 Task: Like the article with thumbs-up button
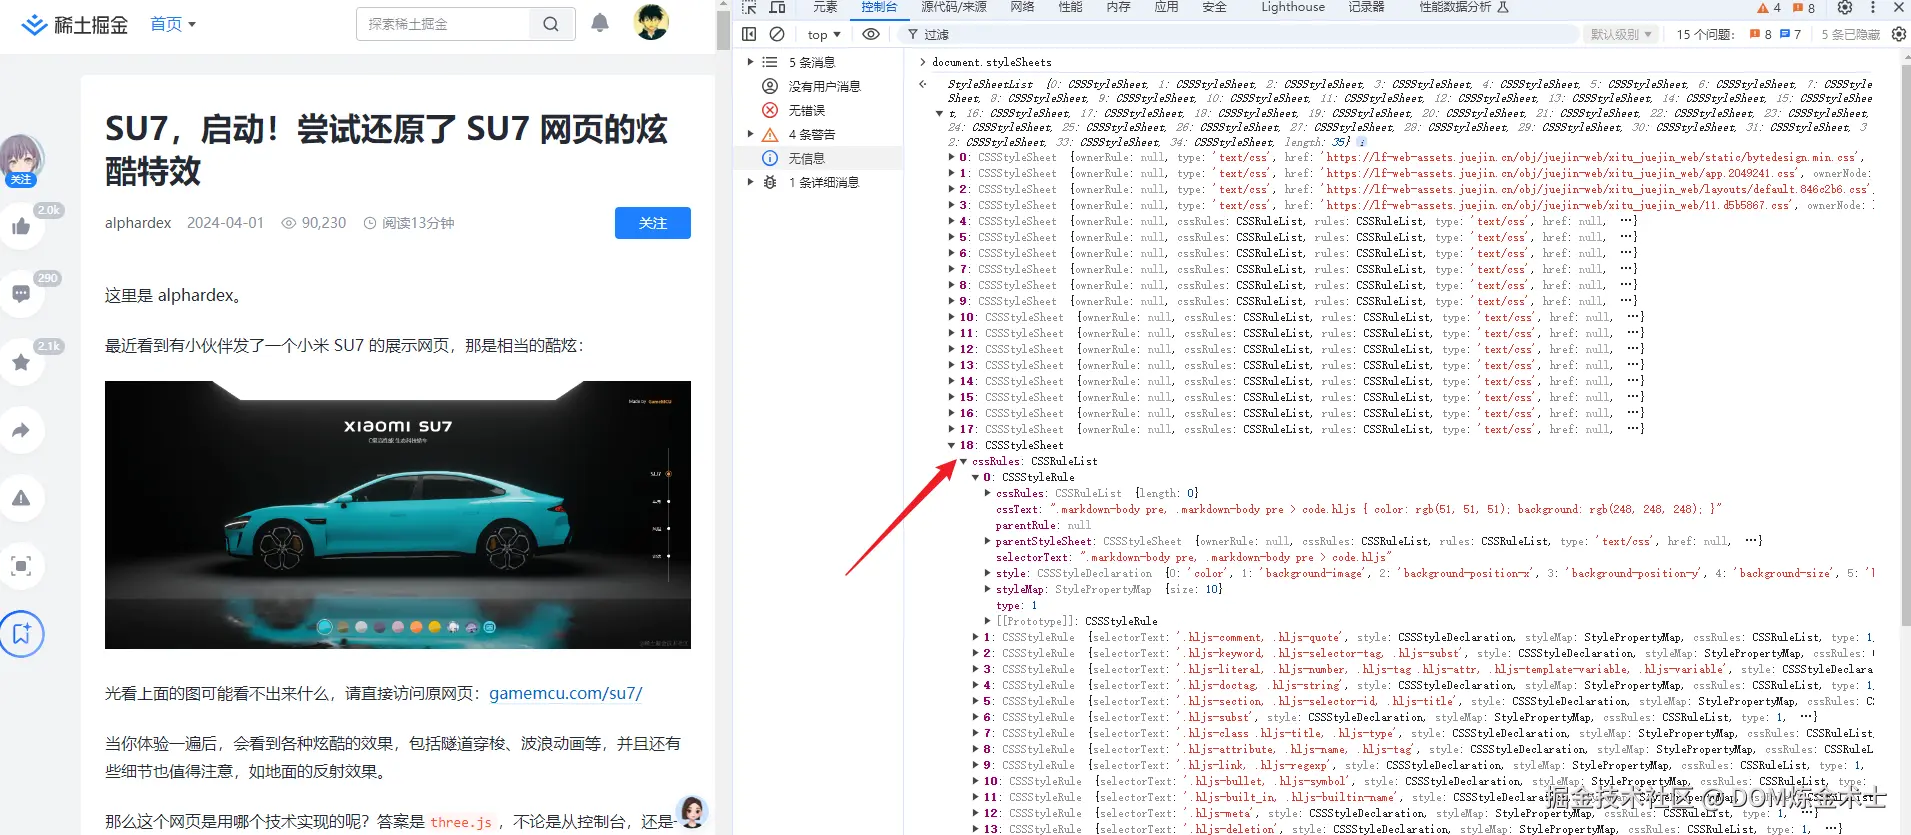21,226
